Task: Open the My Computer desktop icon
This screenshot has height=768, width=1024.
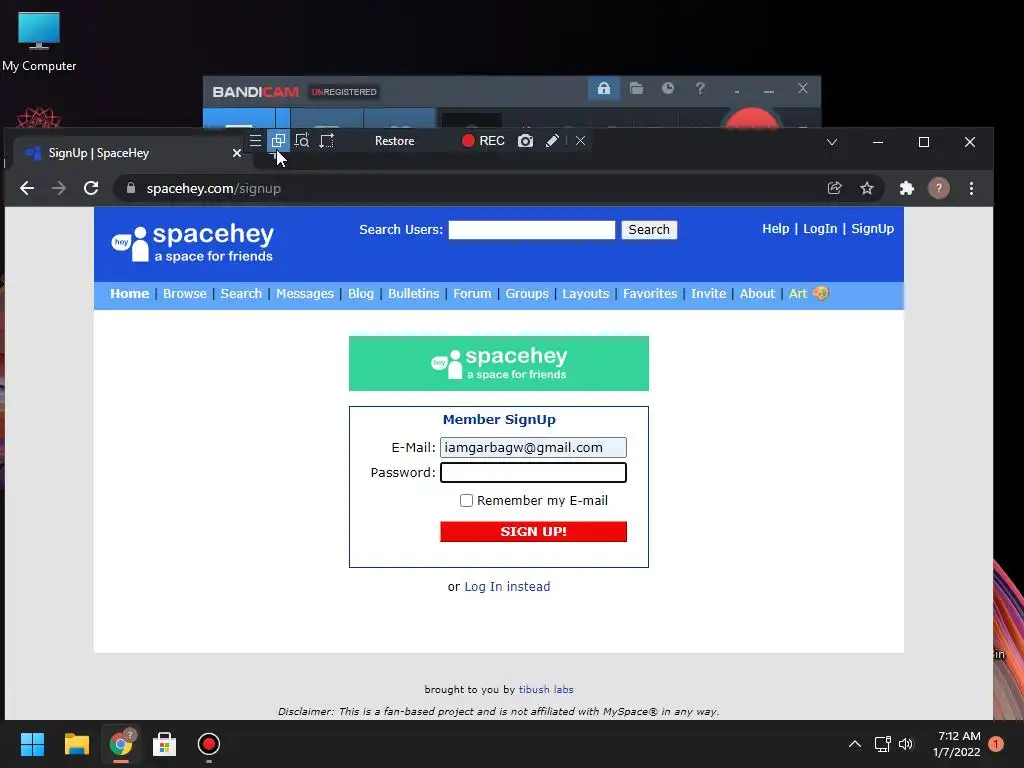Action: [x=39, y=42]
